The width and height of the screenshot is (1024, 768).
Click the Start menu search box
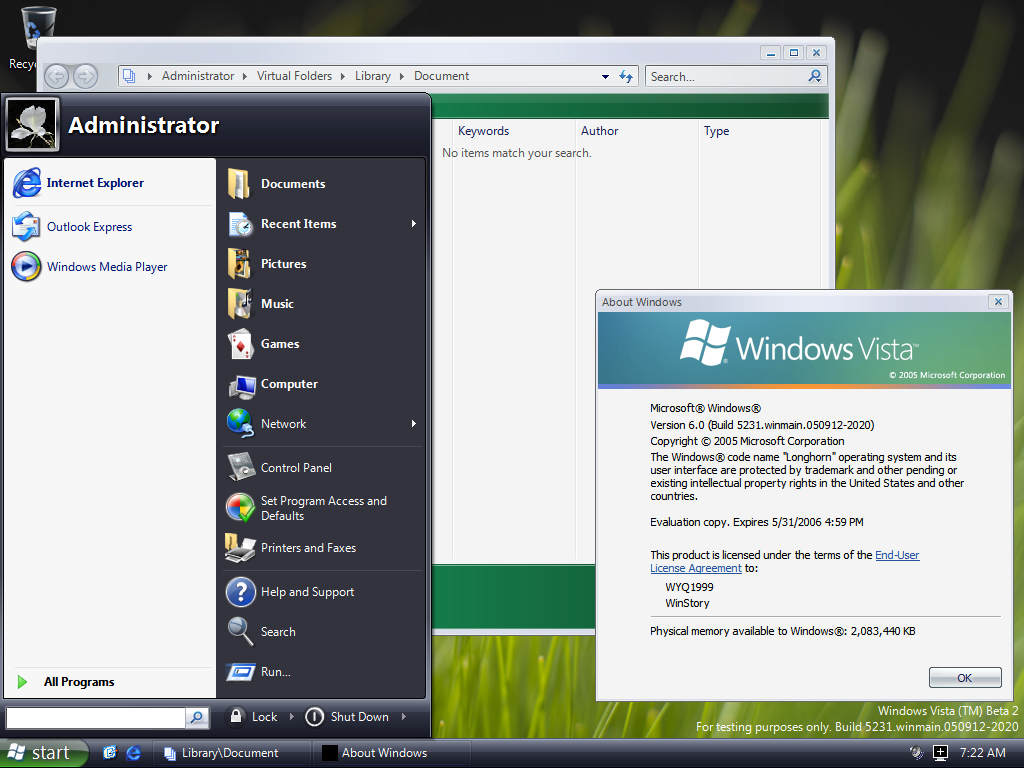(95, 718)
